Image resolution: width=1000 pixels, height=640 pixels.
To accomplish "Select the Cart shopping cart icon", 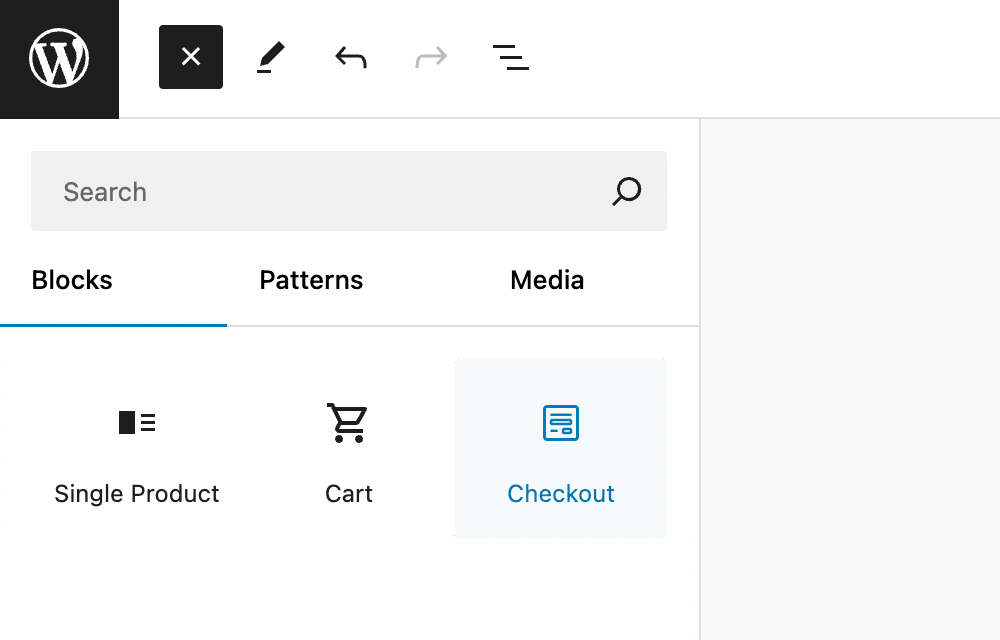I will tap(347, 422).
